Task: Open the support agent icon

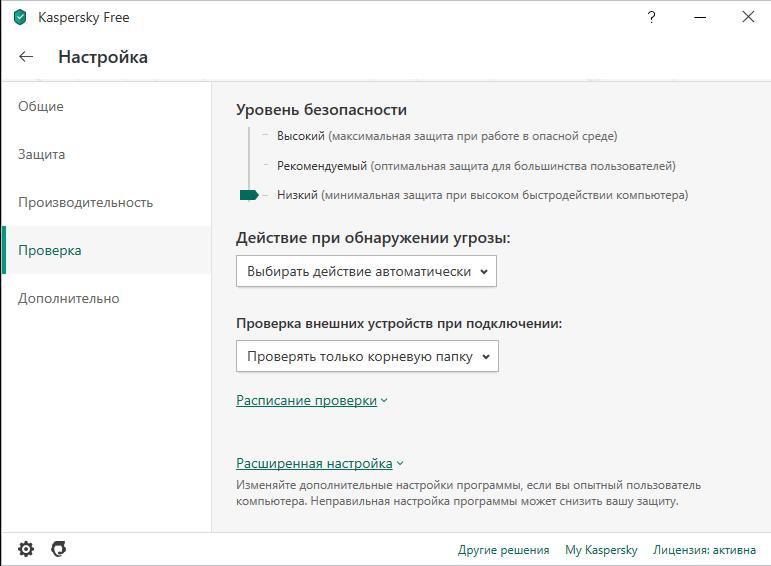Action: [x=59, y=549]
